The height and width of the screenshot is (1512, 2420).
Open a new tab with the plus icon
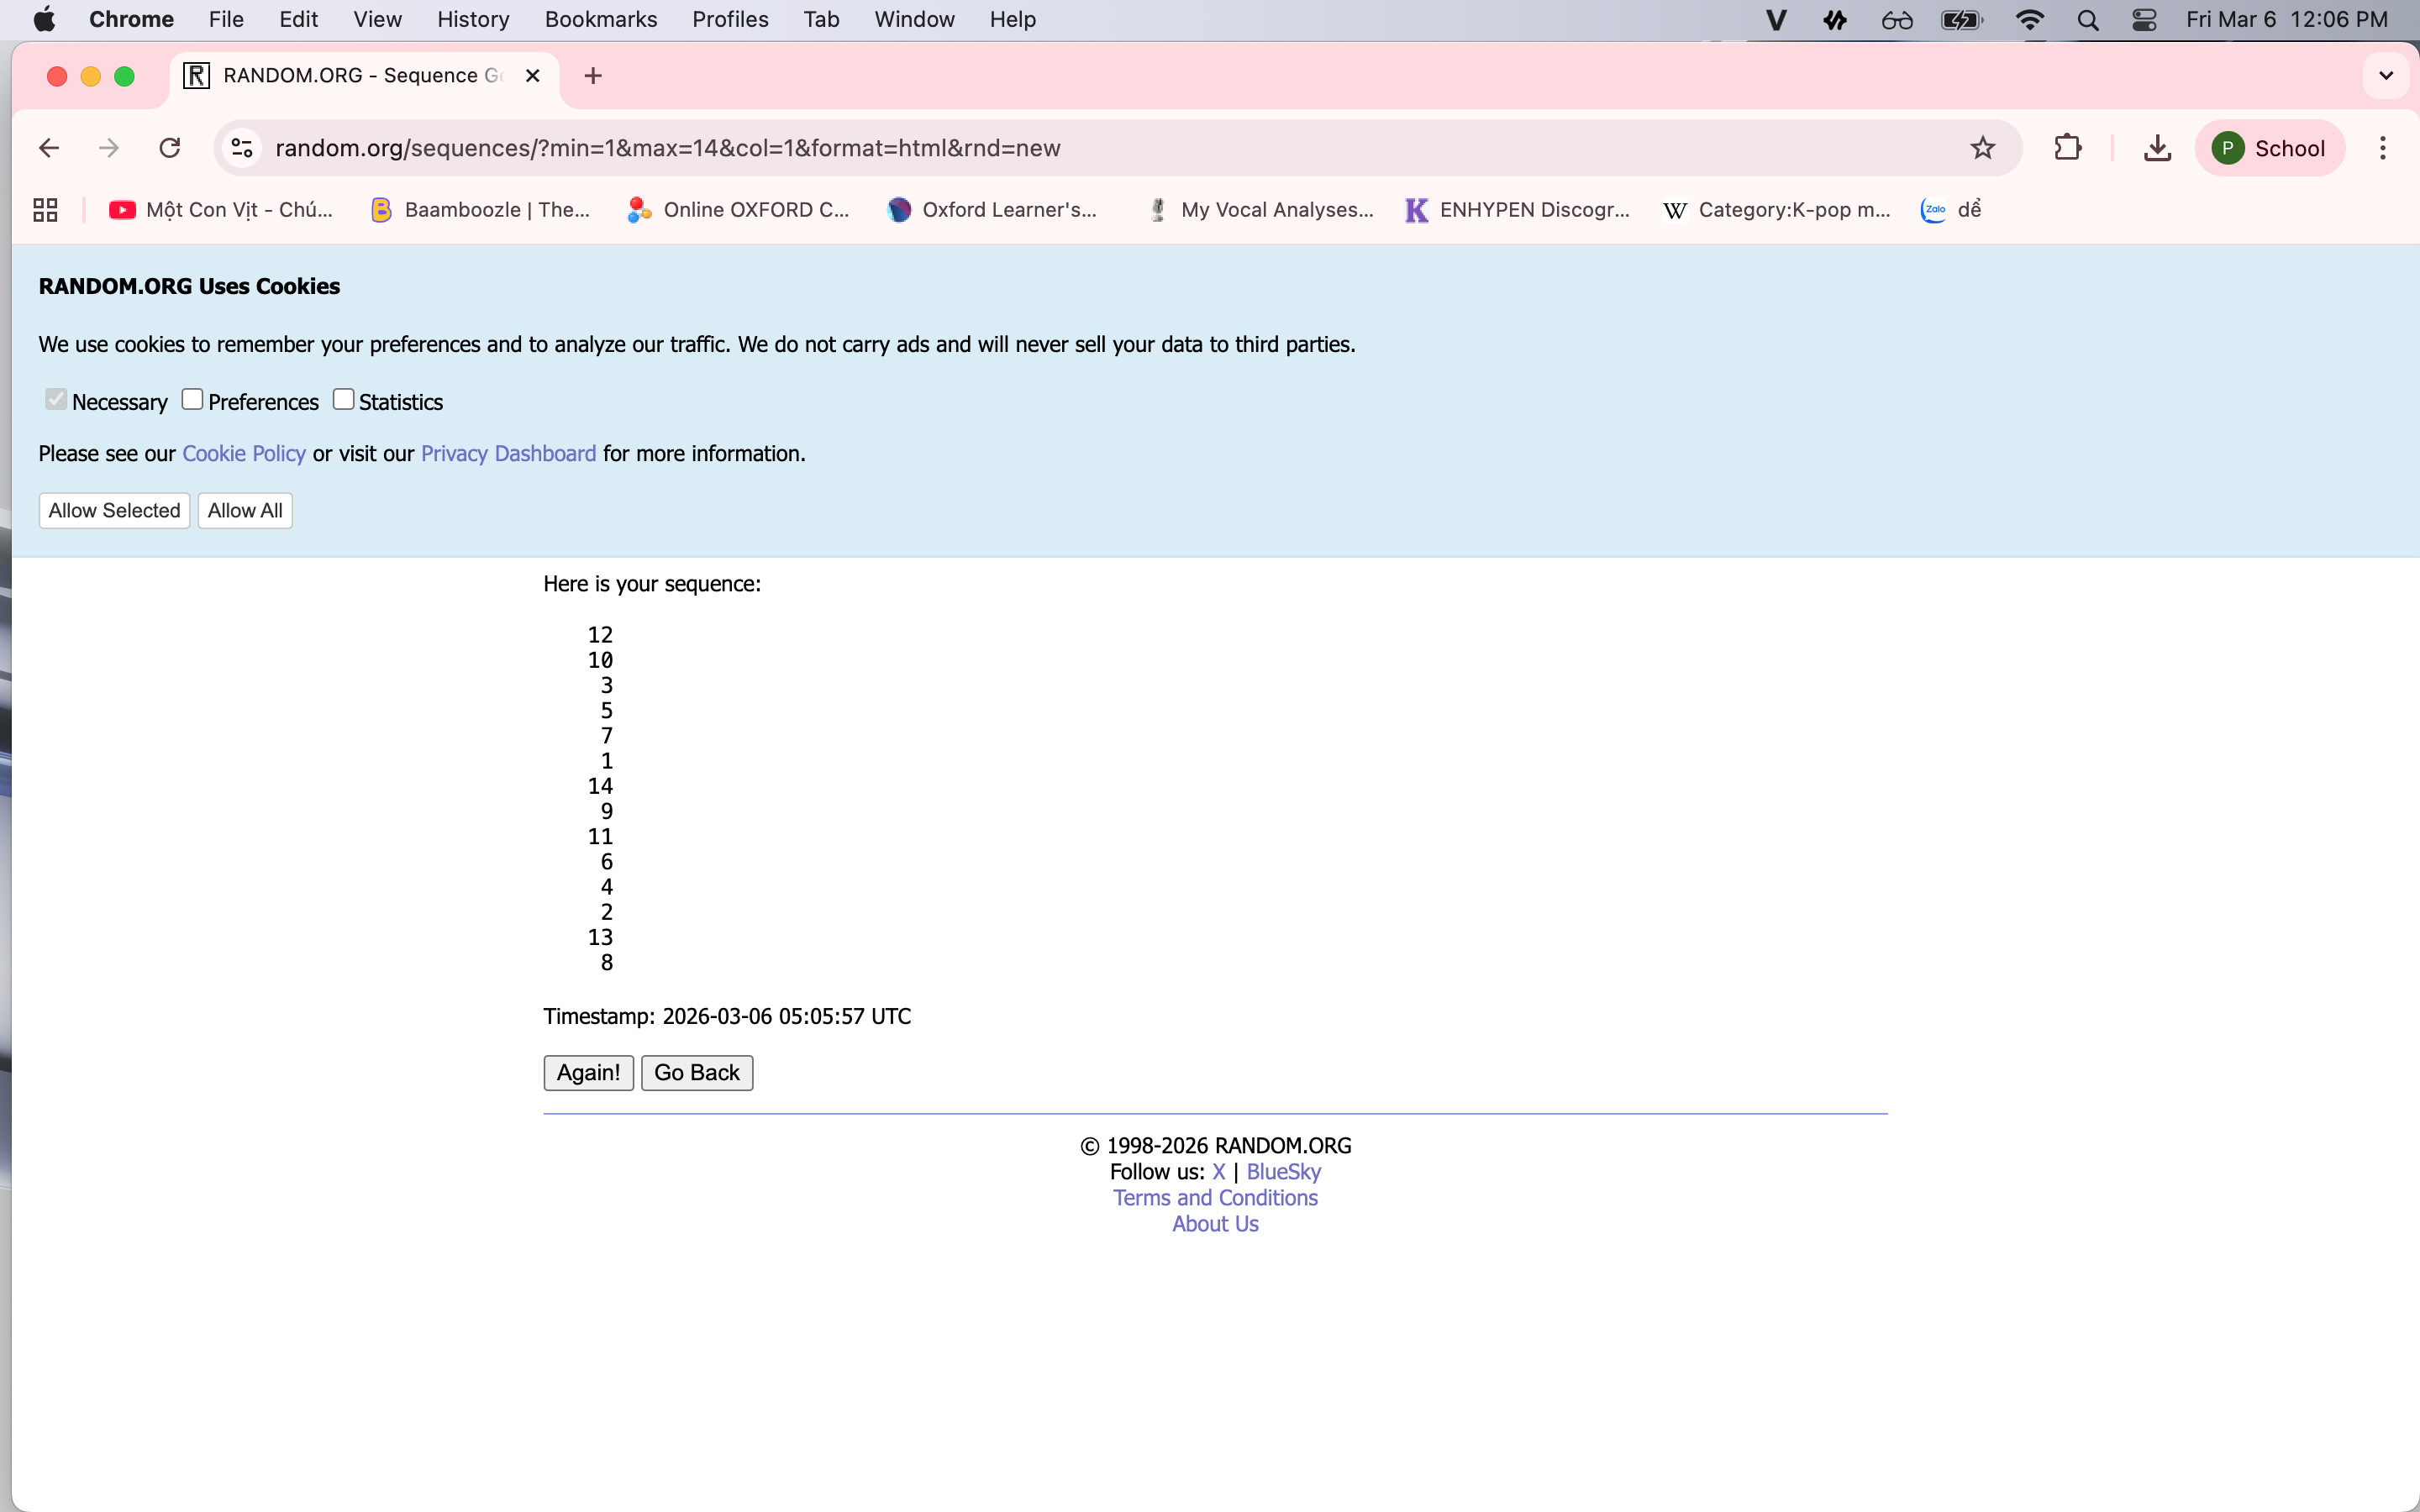click(x=593, y=76)
